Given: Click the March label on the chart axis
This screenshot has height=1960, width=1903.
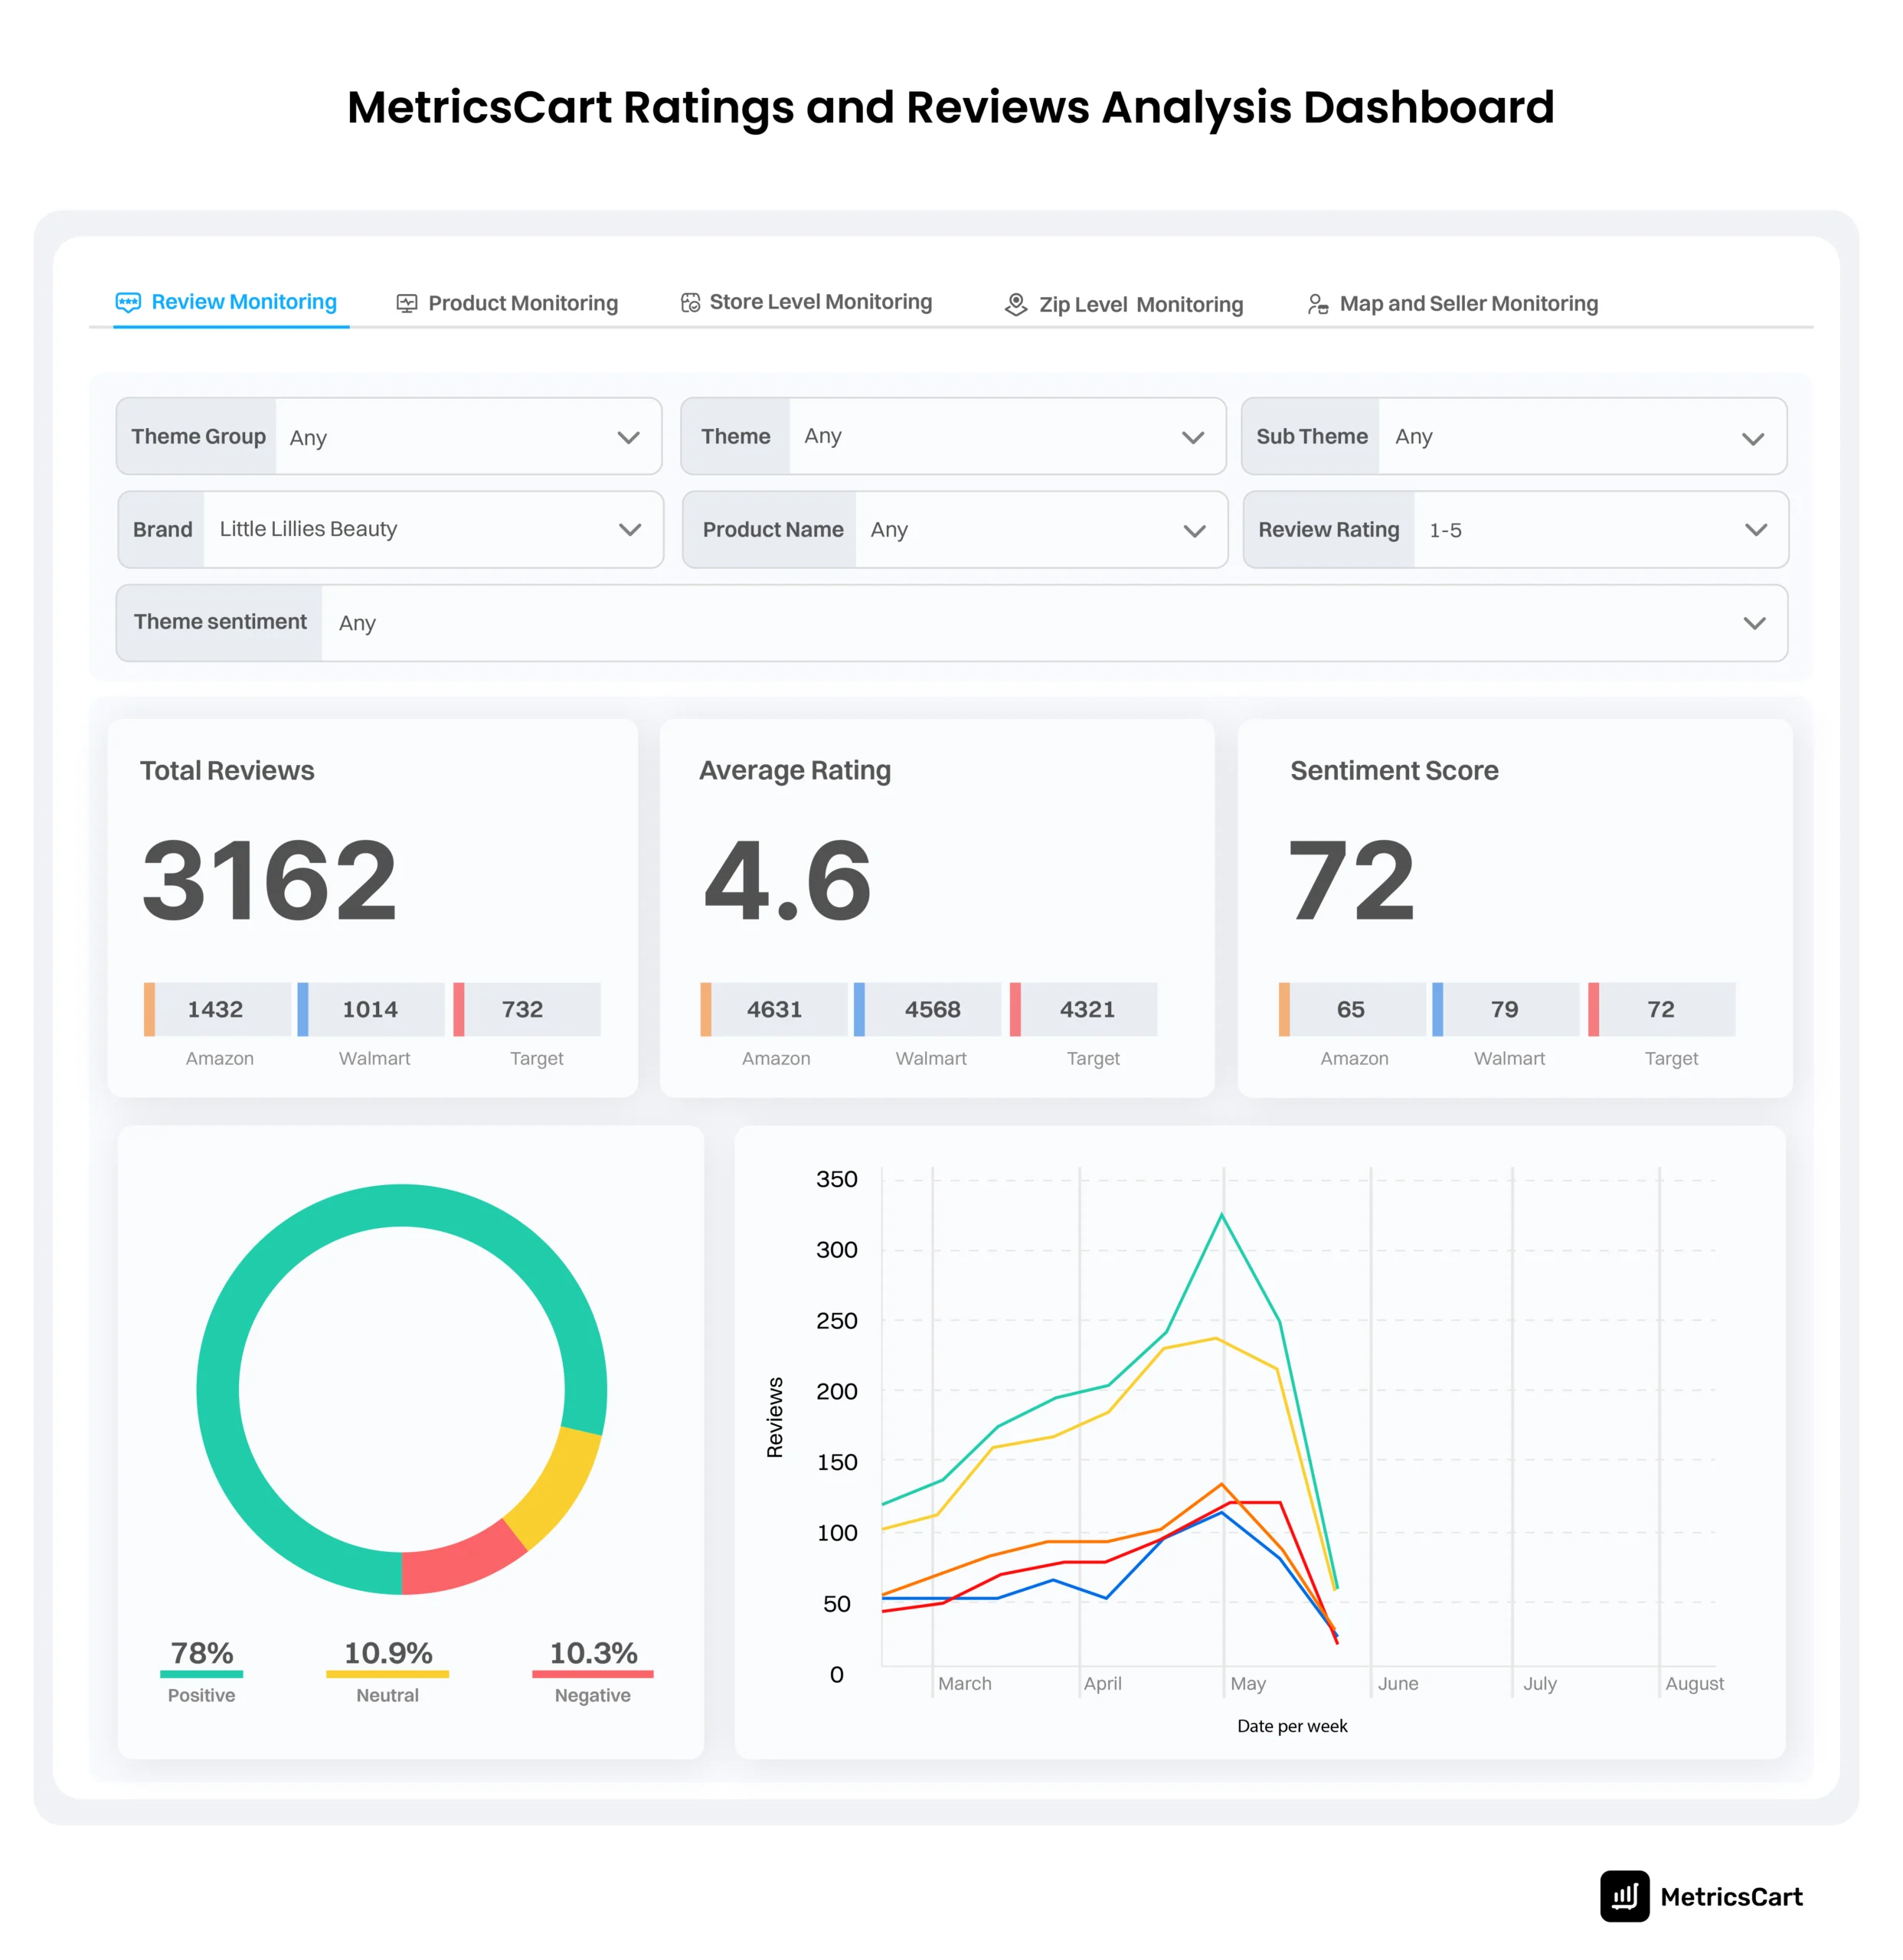Looking at the screenshot, I should 965,1683.
